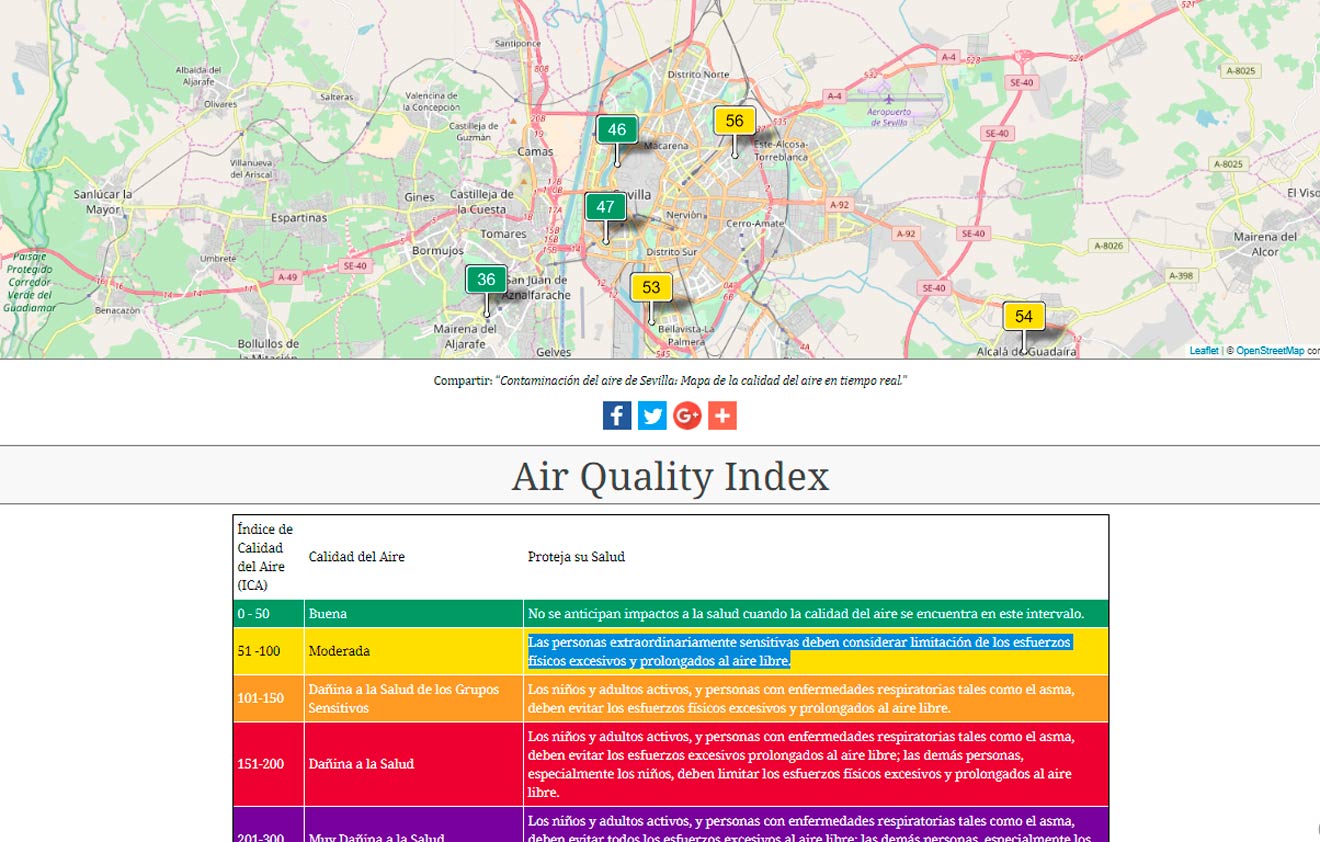Image resolution: width=1320 pixels, height=842 pixels.
Task: Click the highlighted Moderada health text
Action: coord(798,651)
